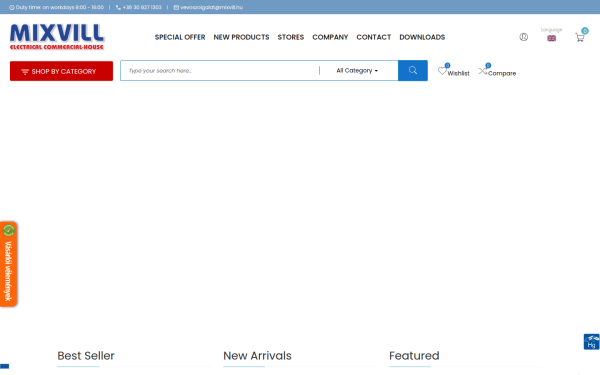
Task: Open the orange customer reviews side tab
Action: (8, 264)
